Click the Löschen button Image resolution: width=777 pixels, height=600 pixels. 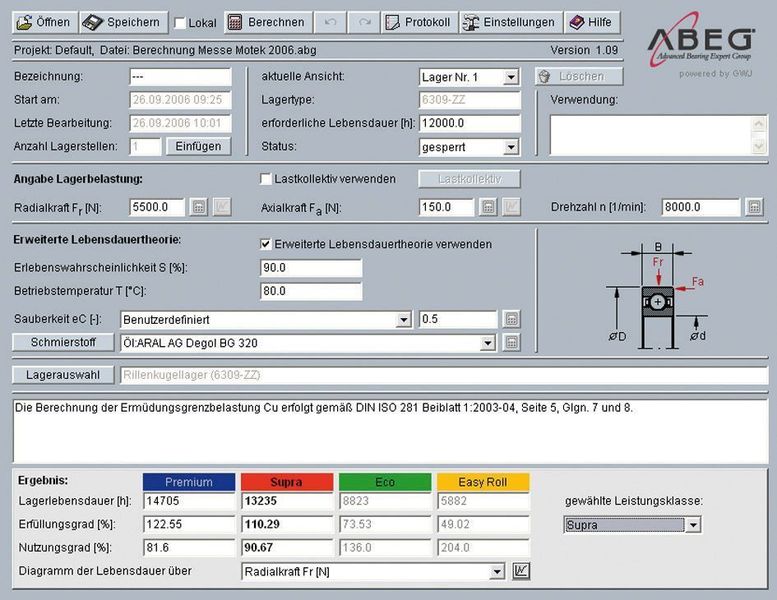(578, 76)
